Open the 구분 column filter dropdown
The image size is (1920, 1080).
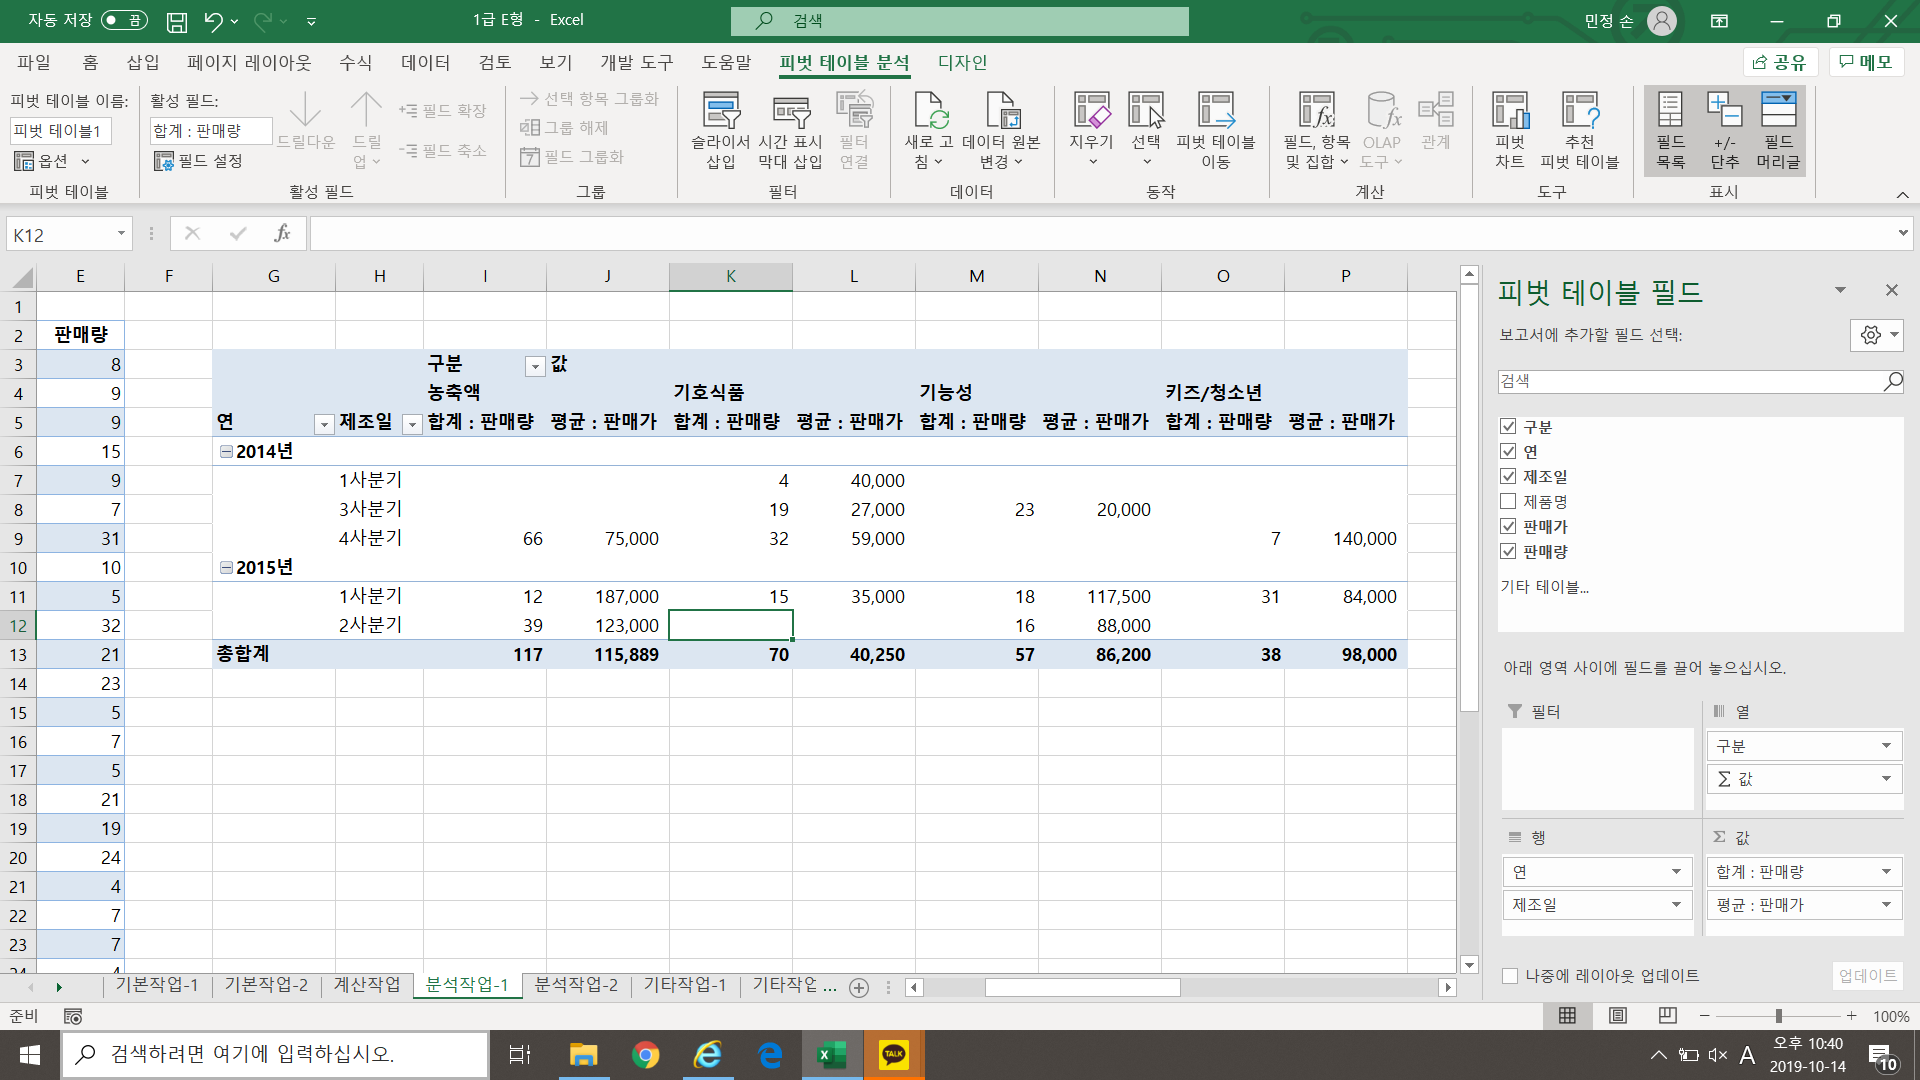coord(535,367)
